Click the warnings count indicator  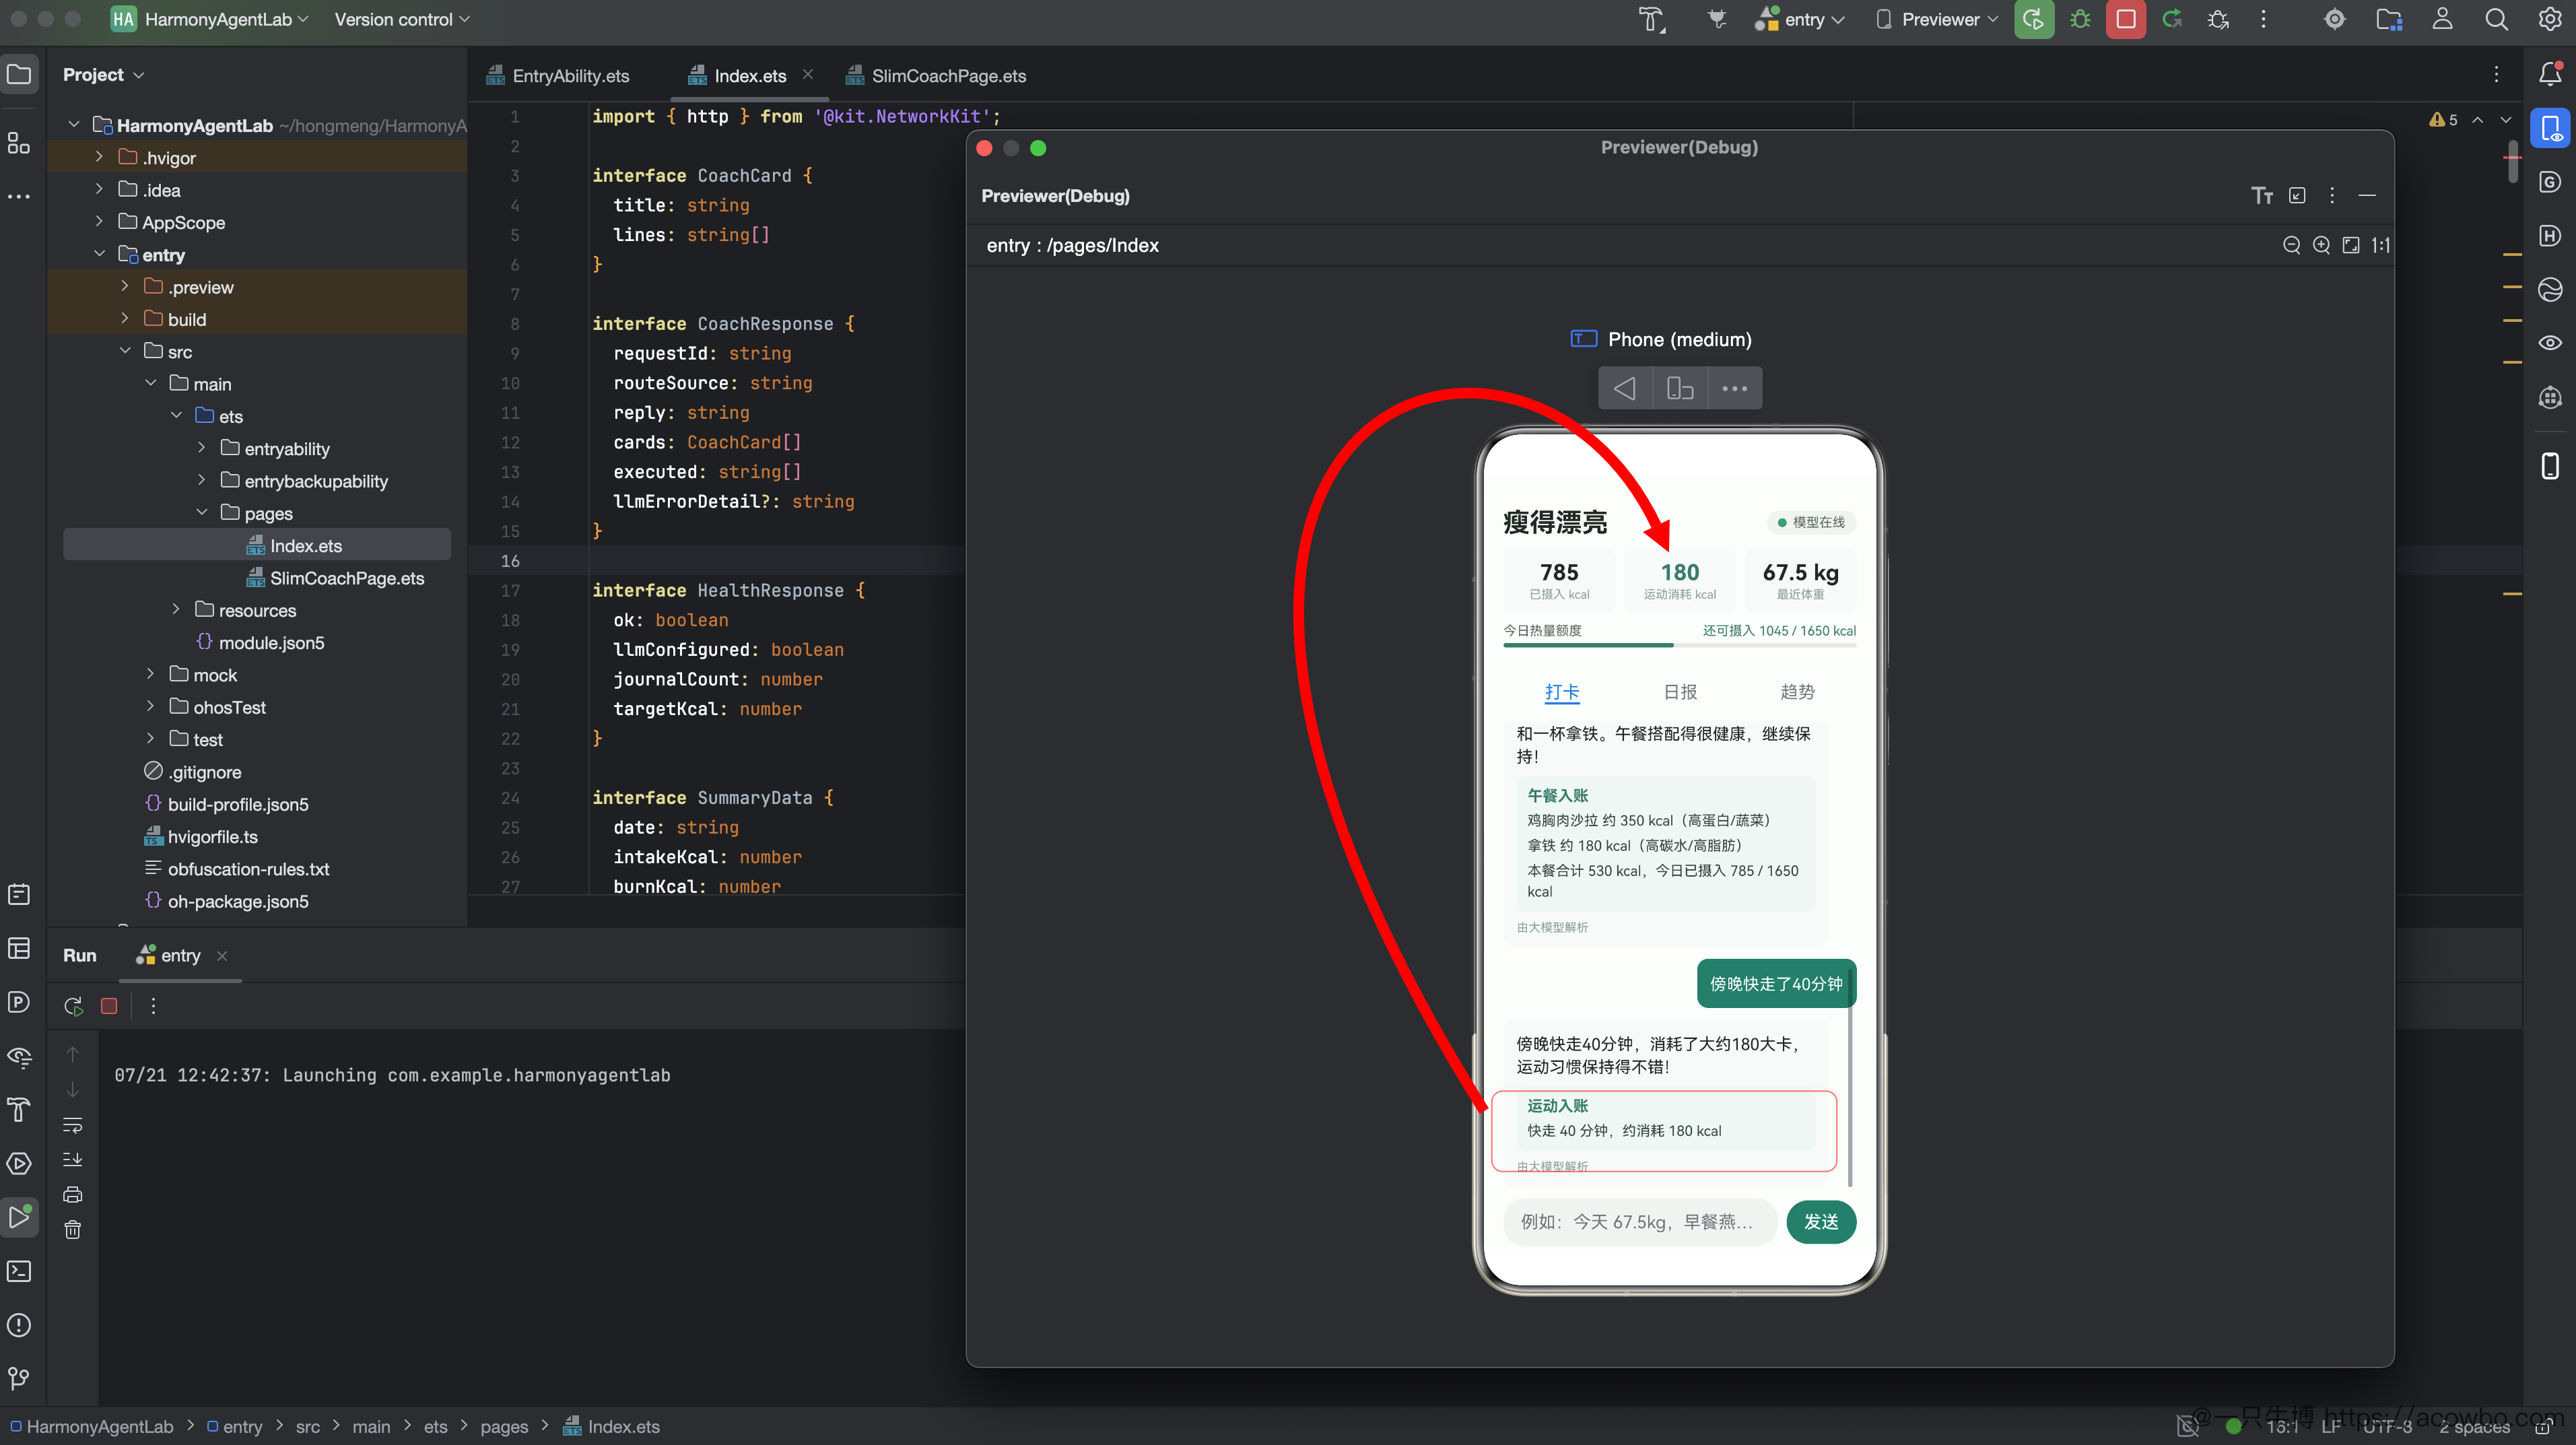(2443, 119)
